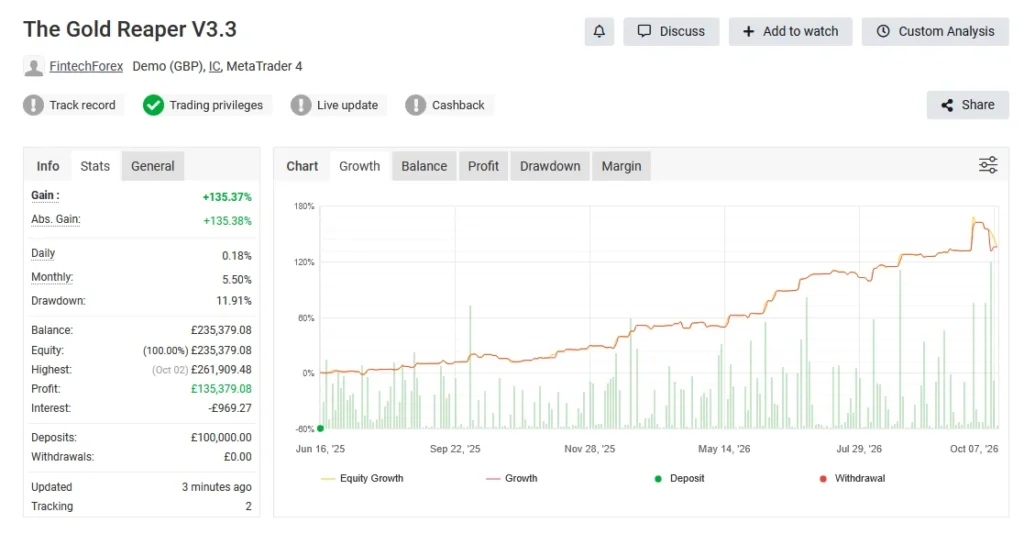This screenshot has height=534, width=1024.
Task: Click the Live update label
Action: pos(347,105)
